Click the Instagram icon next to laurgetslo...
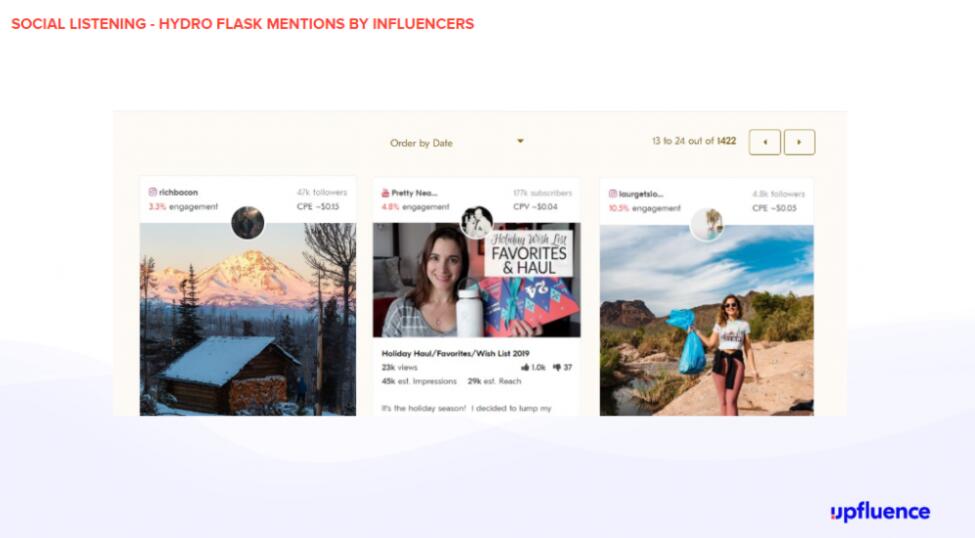 (612, 194)
